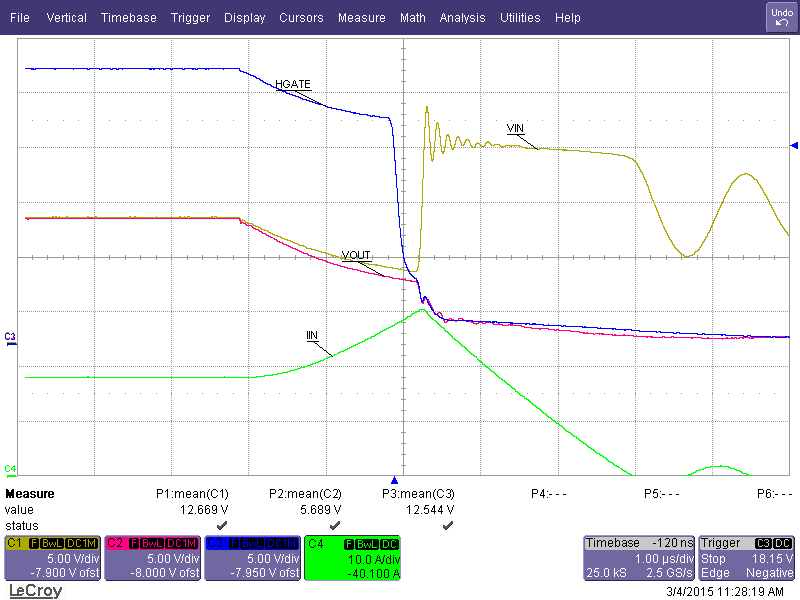Open the Measure menu
This screenshot has width=800, height=600.
click(x=361, y=18)
